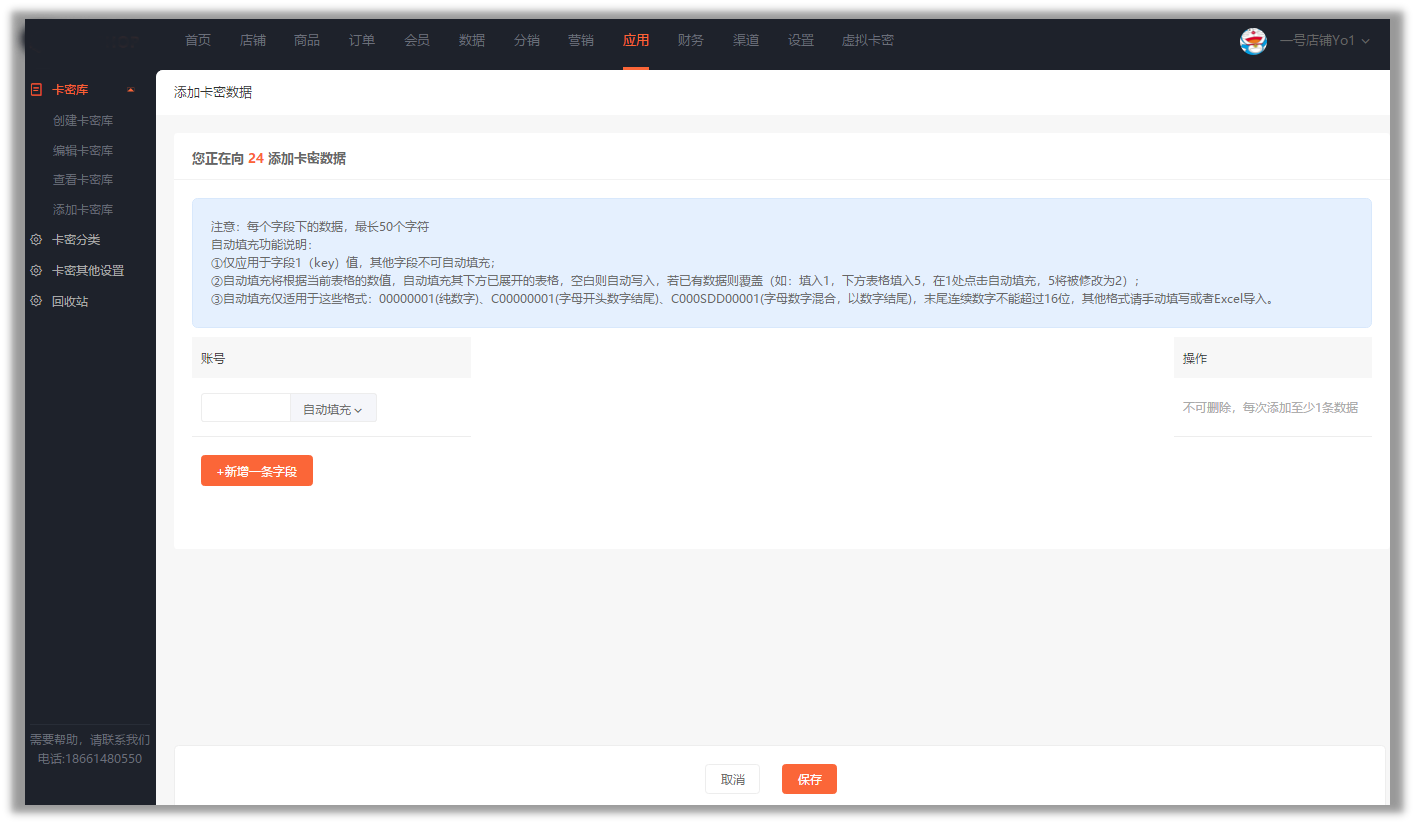The width and height of the screenshot is (1416, 823).
Task: Open the 一号店铺Yo1 account menu
Action: tap(1324, 41)
